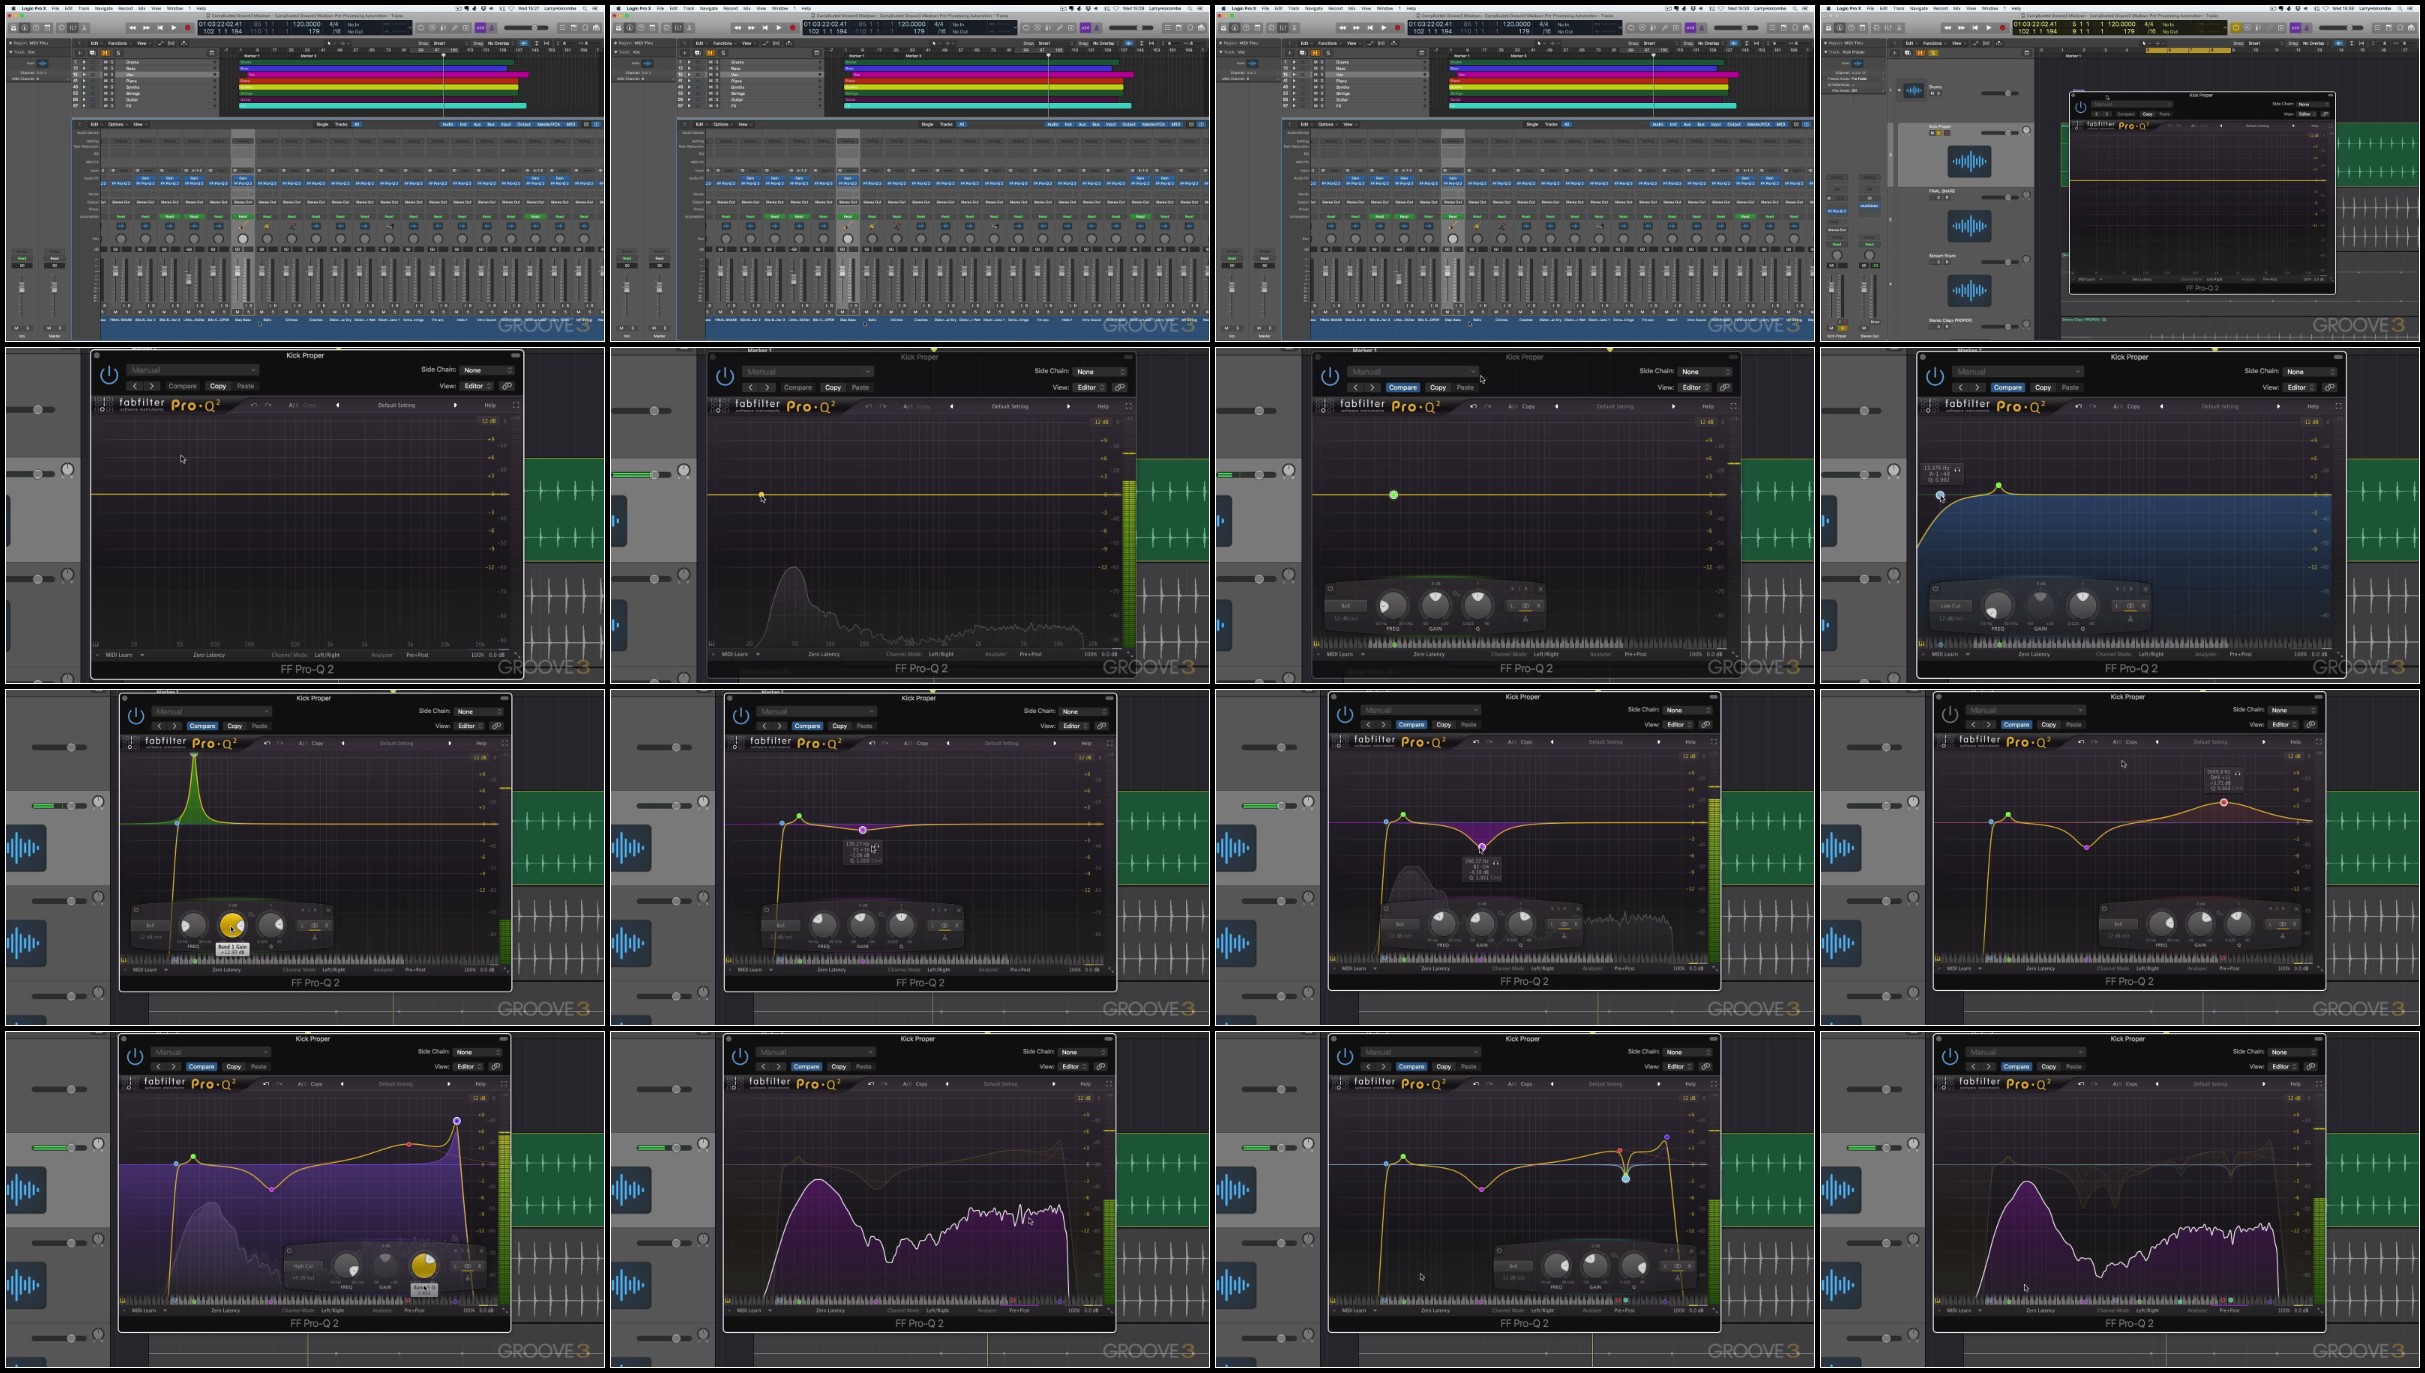Click full-screen icon in empty flat-EQ frame
The width and height of the screenshot is (2425, 1373).
point(516,405)
